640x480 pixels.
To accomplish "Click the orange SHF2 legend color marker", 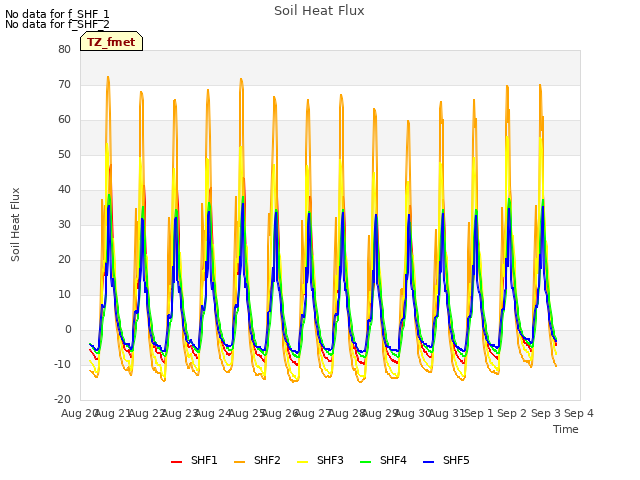I will pos(240,462).
